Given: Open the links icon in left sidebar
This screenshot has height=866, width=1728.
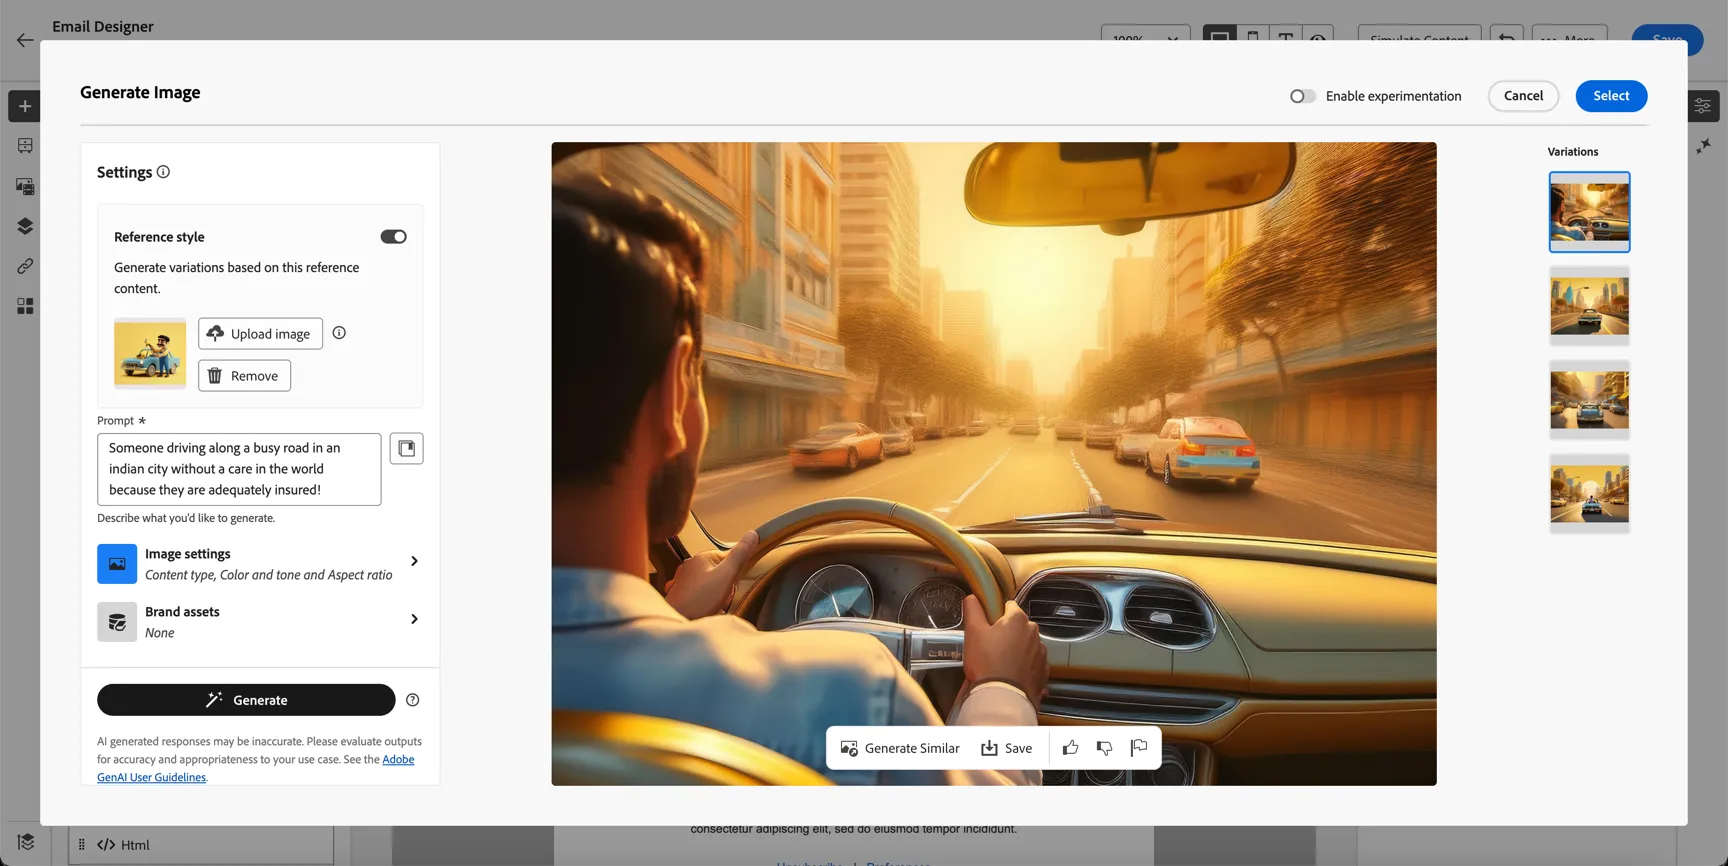Looking at the screenshot, I should [x=25, y=266].
